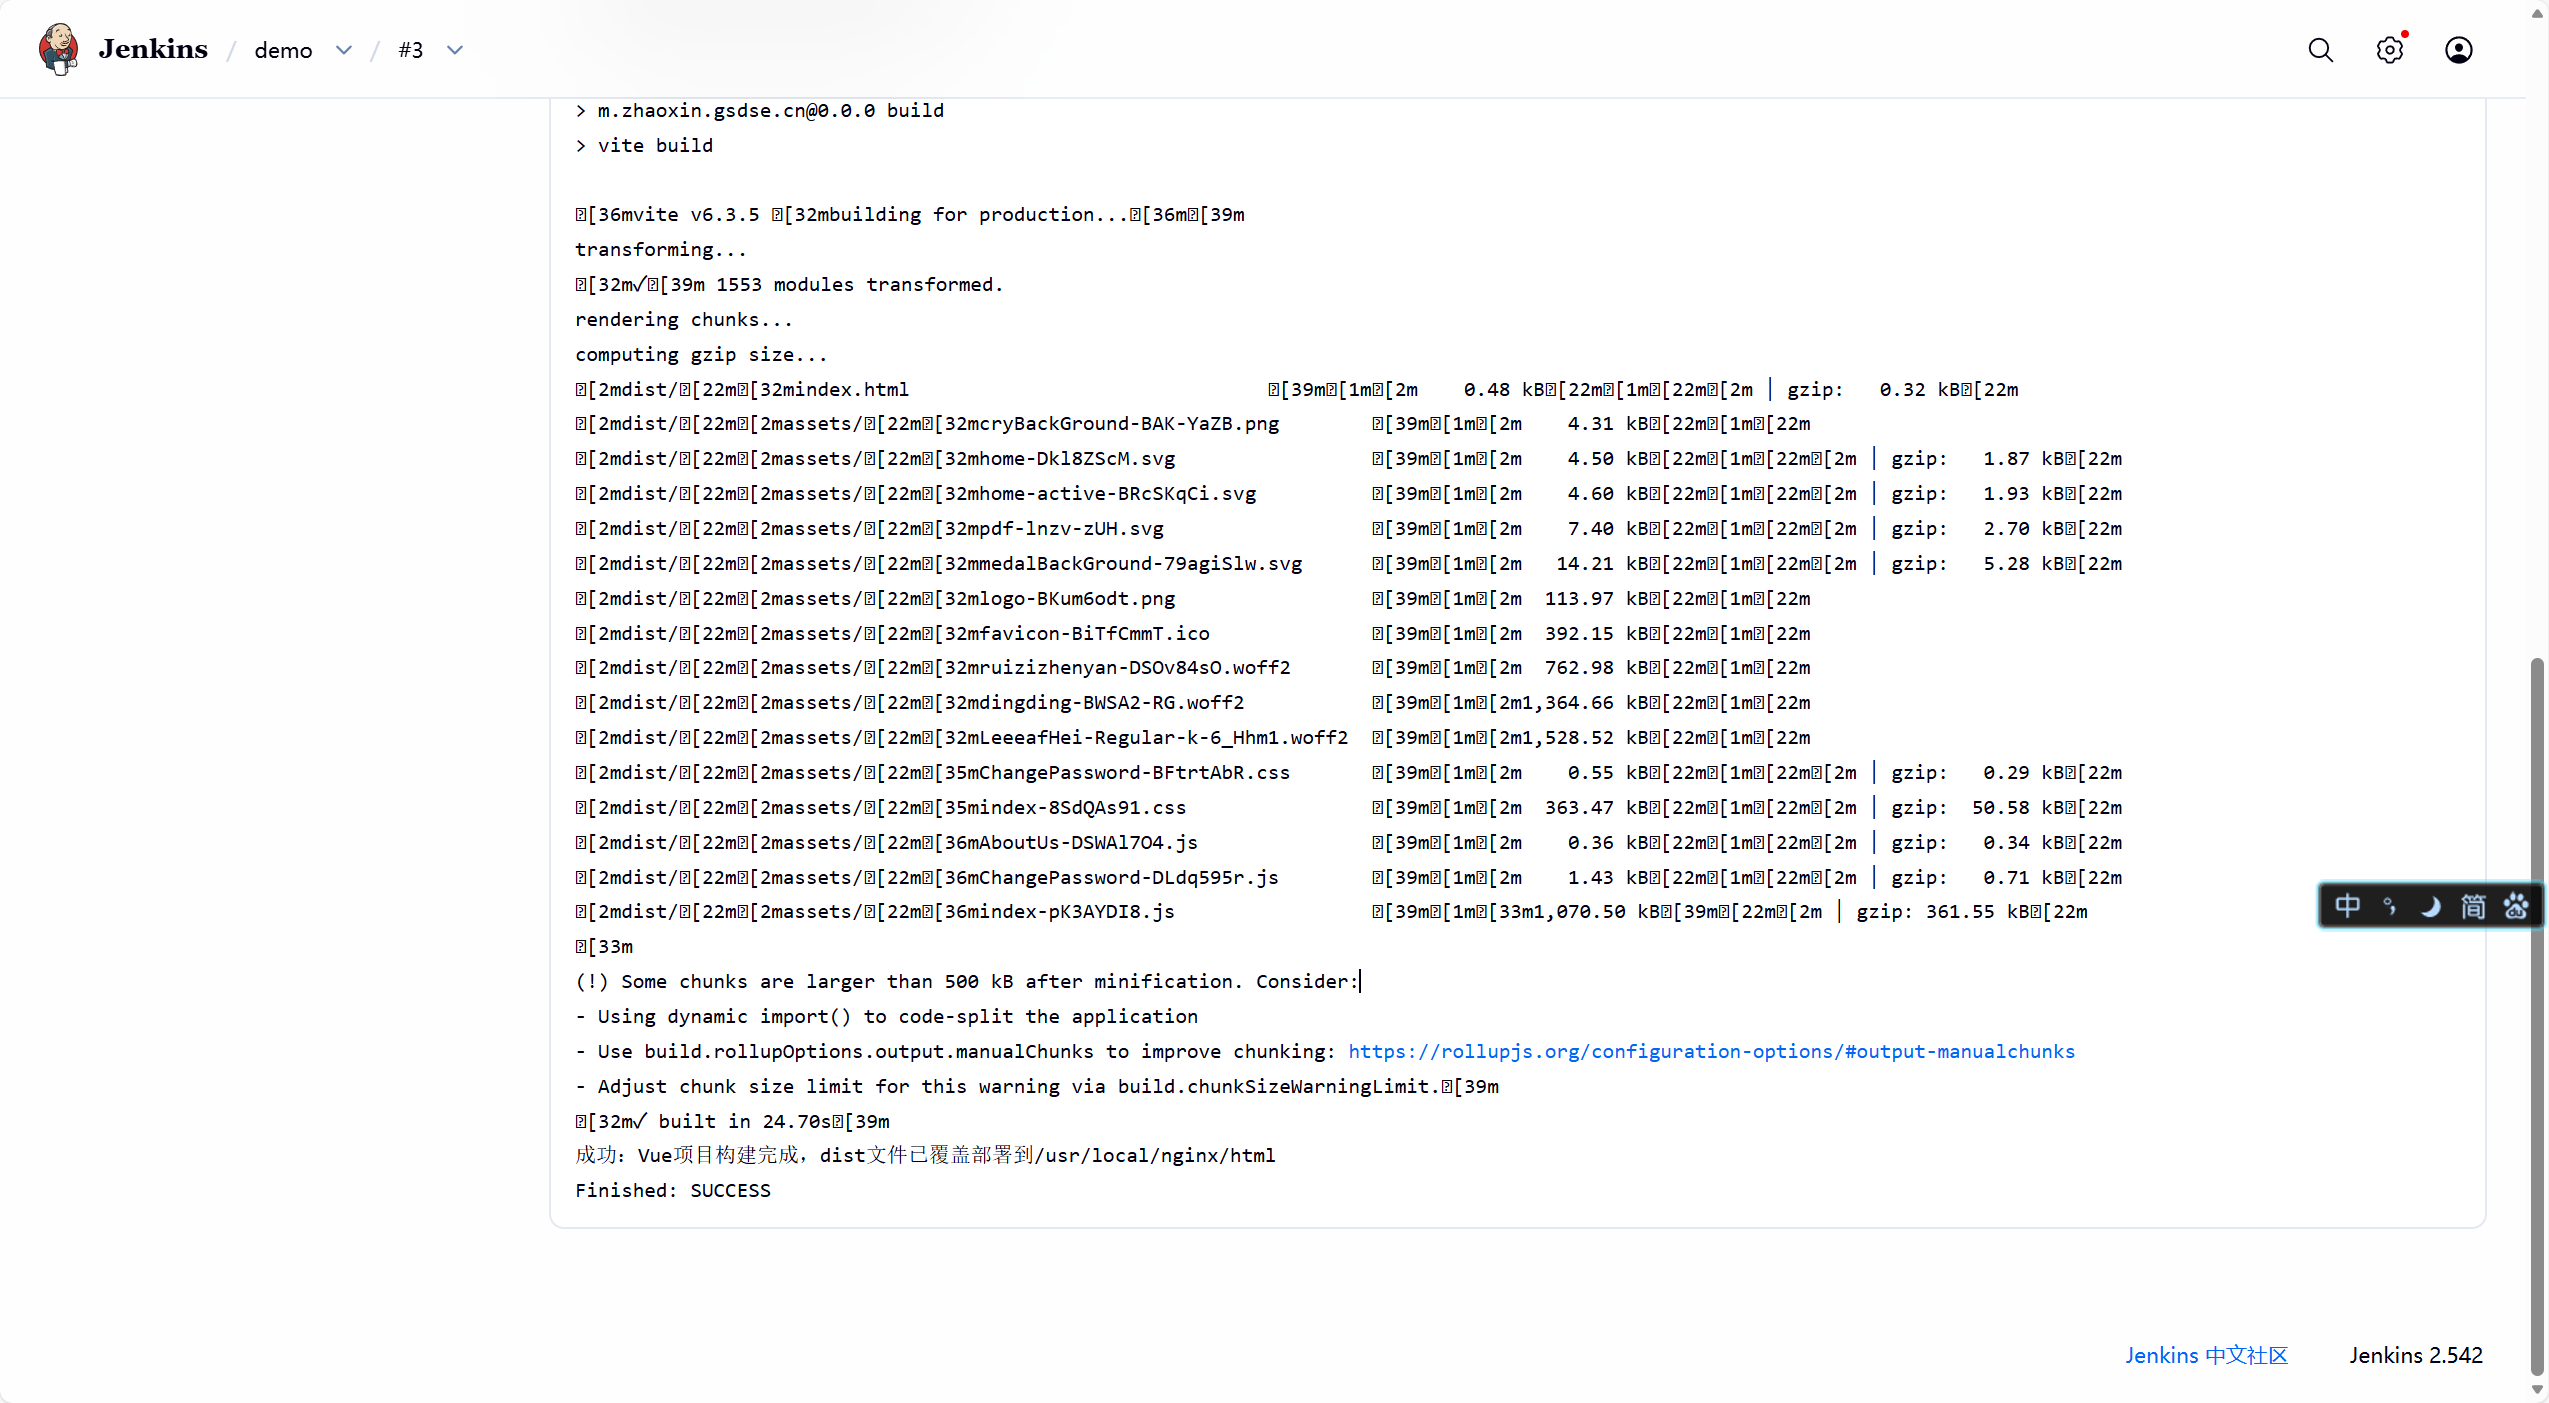
Task: Click the moon icon in IME bar
Action: coord(2430,906)
